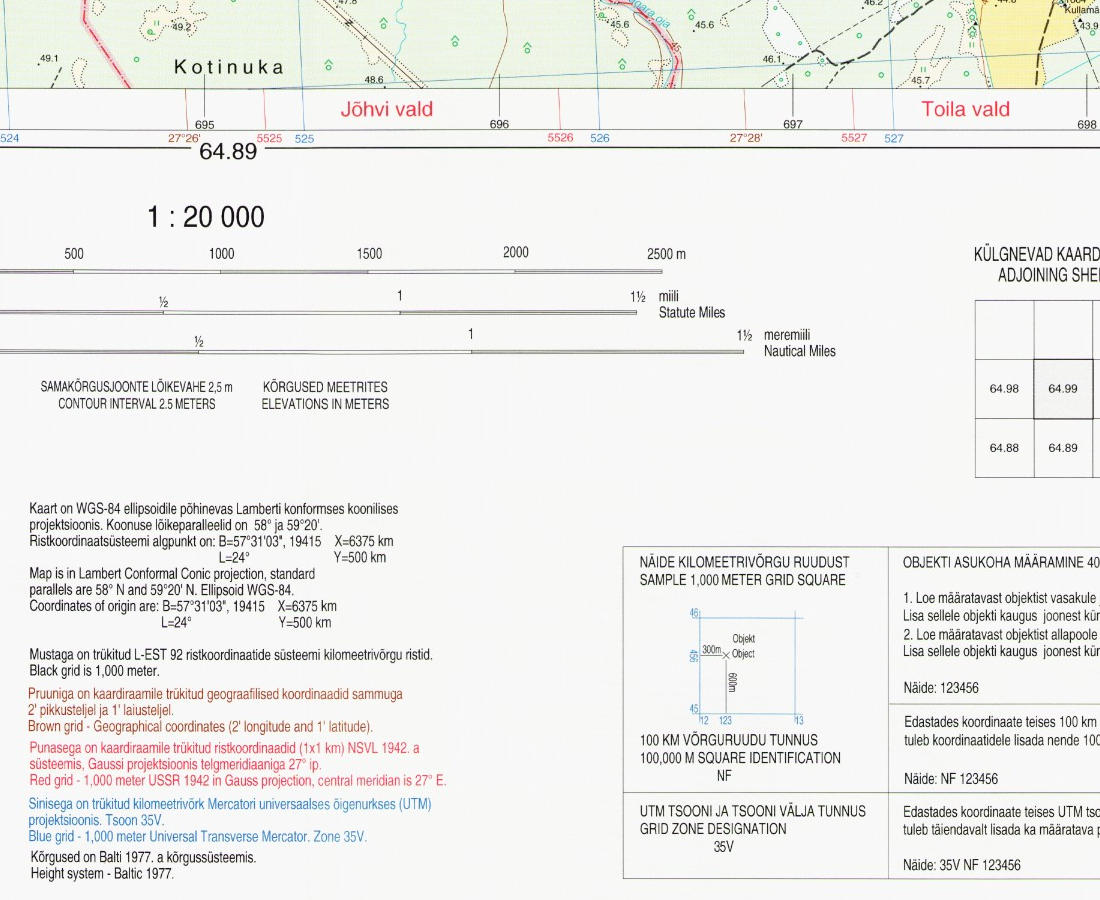
Task: Click 'Näide: 123456' example
Action: (941, 687)
